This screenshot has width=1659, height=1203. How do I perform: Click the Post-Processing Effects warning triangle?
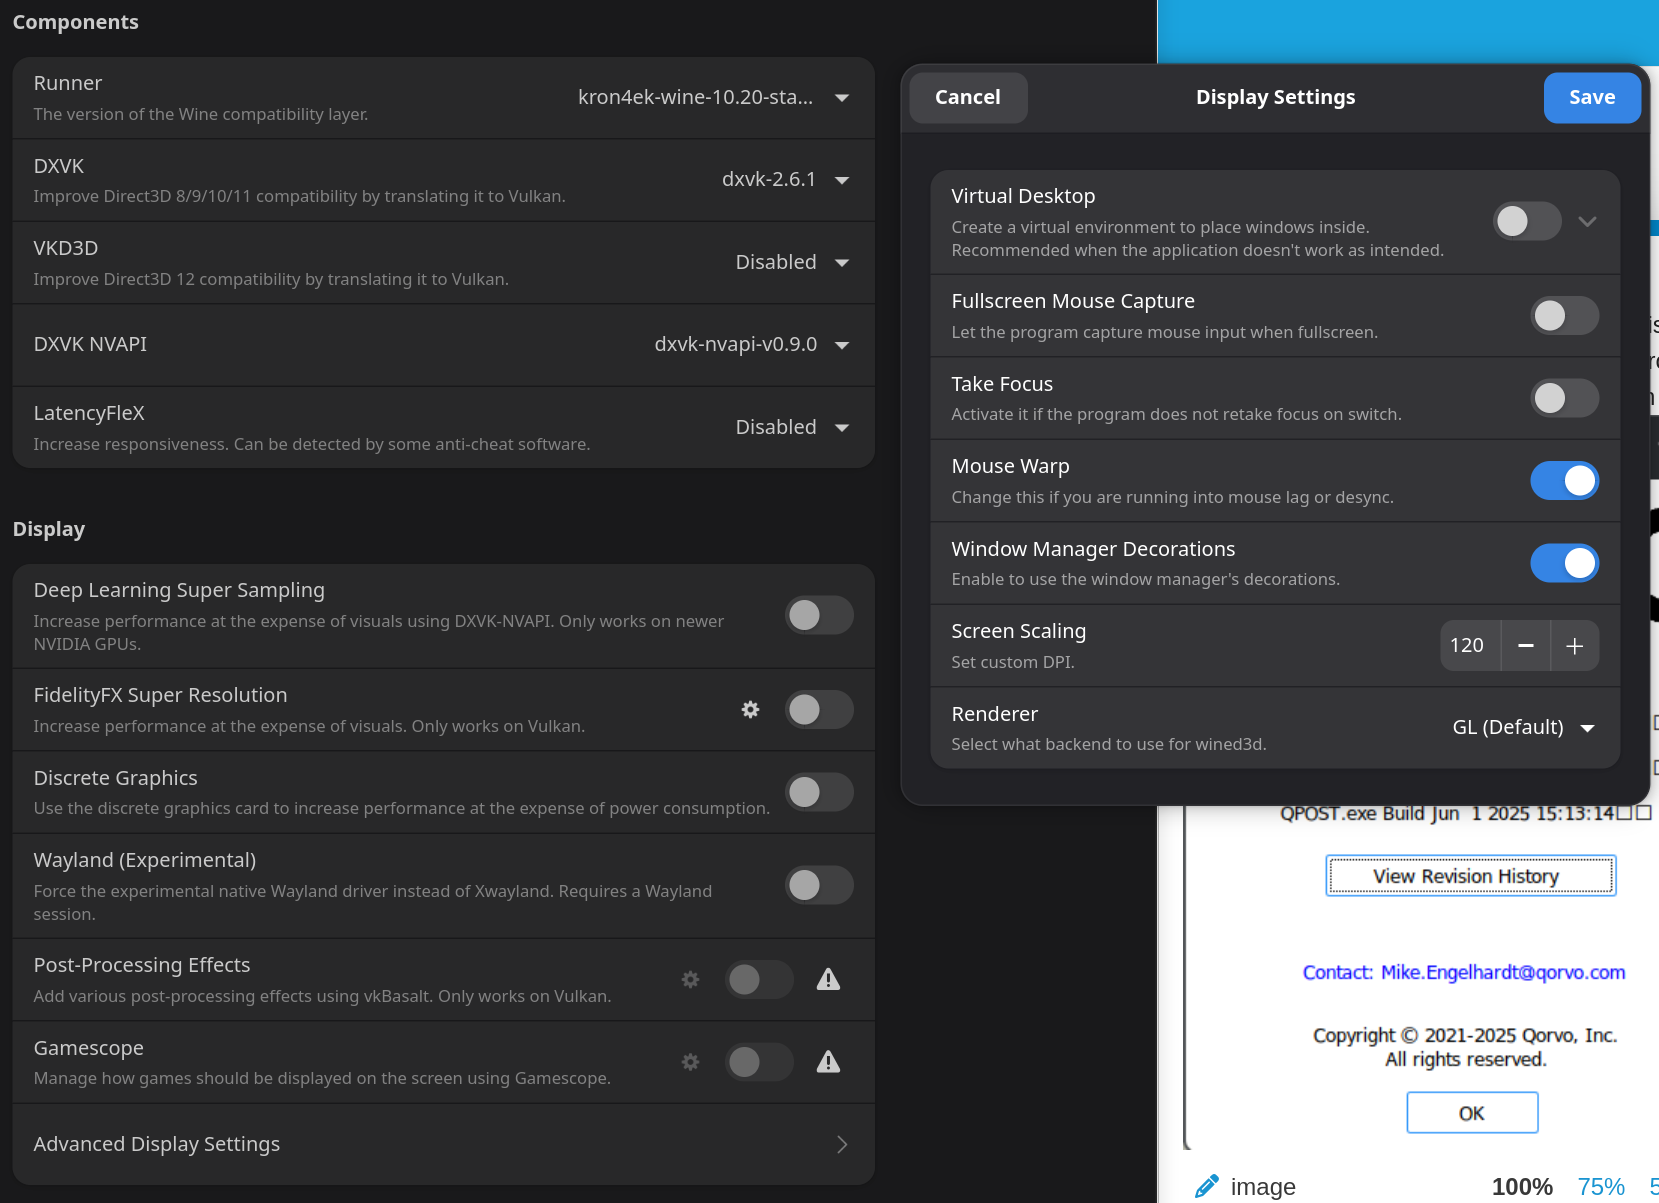click(x=828, y=980)
